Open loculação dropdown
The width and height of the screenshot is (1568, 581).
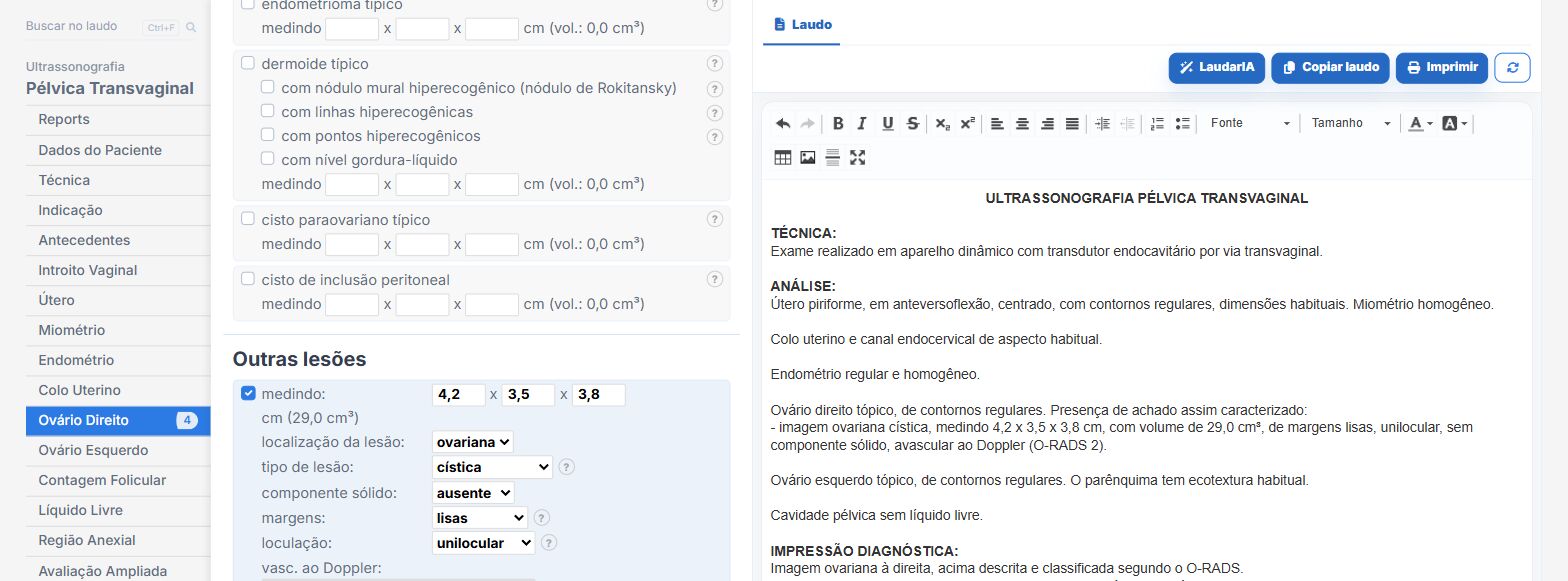click(484, 544)
